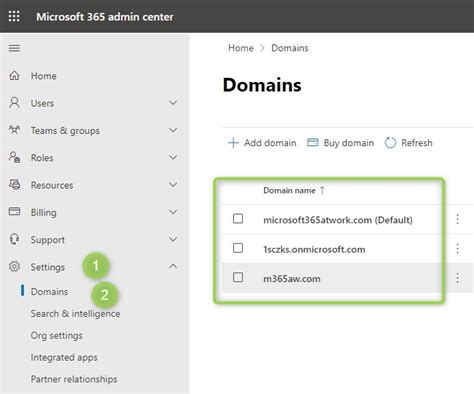Viewport: 474px width, 394px height.
Task: Click the Billing card icon
Action: [x=14, y=211]
